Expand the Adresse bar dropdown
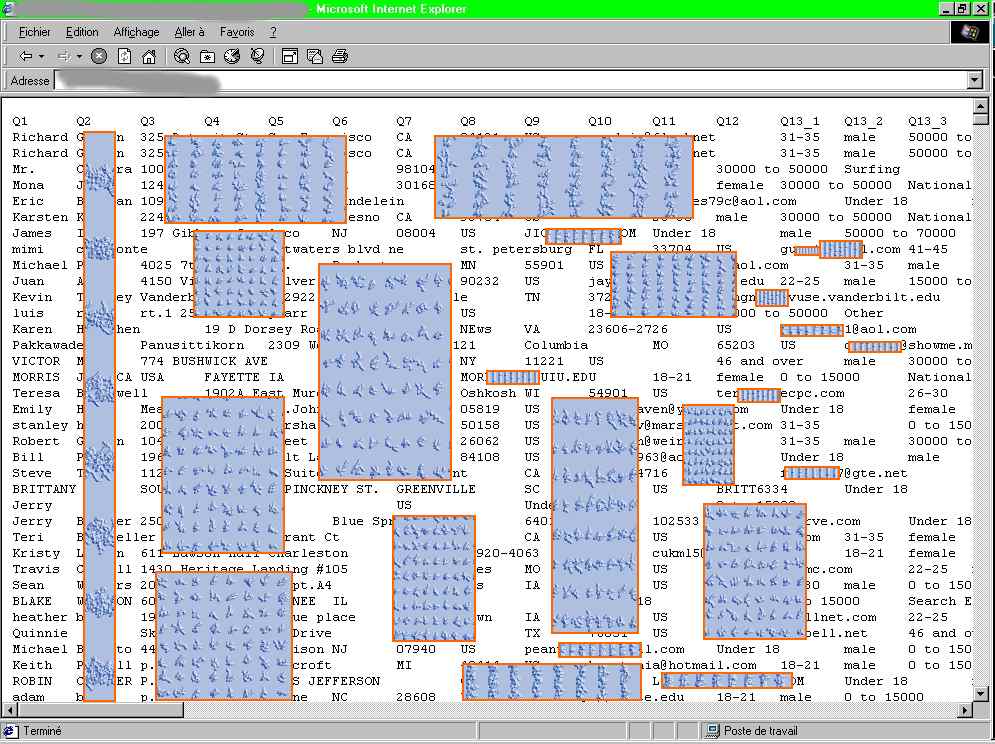 click(975, 81)
